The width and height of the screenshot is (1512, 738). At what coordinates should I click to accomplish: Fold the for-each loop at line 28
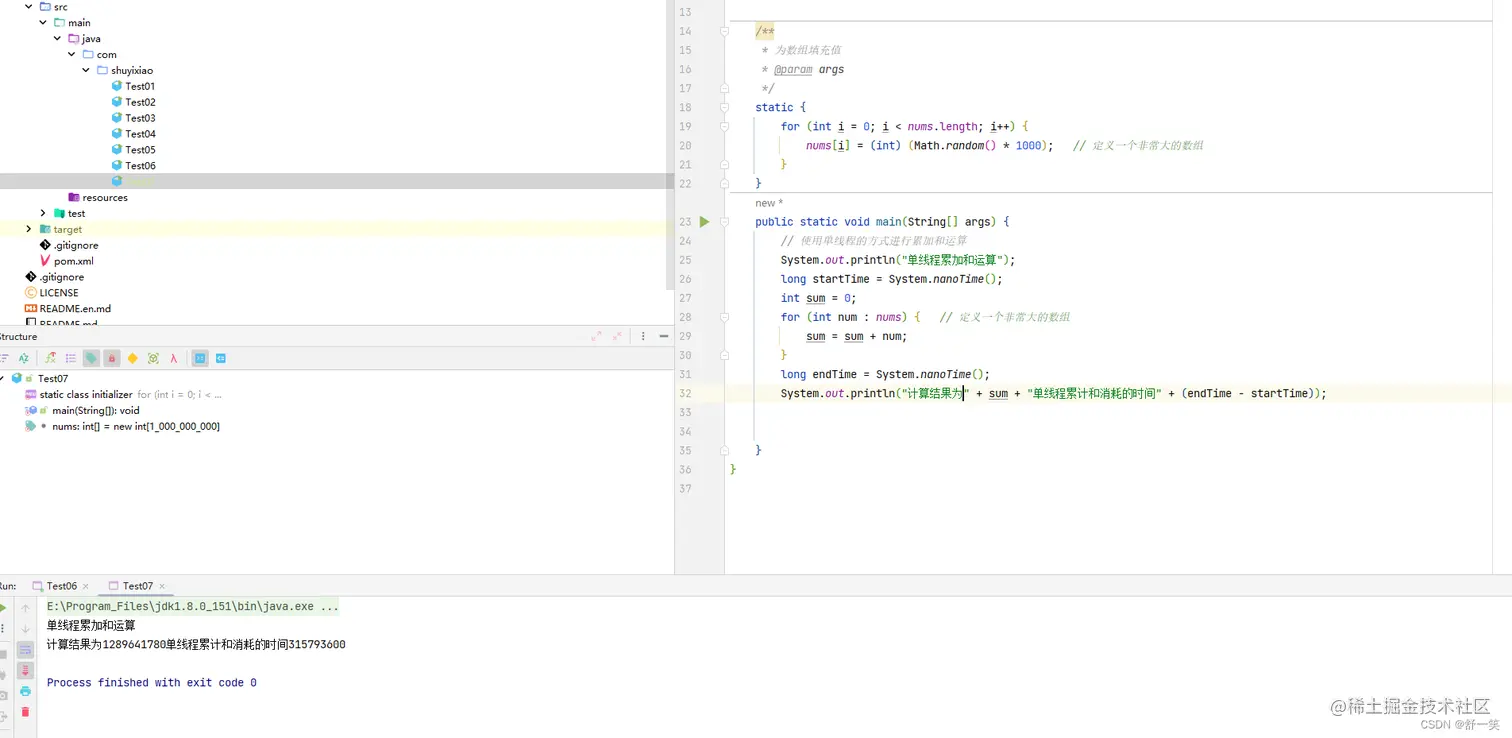point(725,317)
